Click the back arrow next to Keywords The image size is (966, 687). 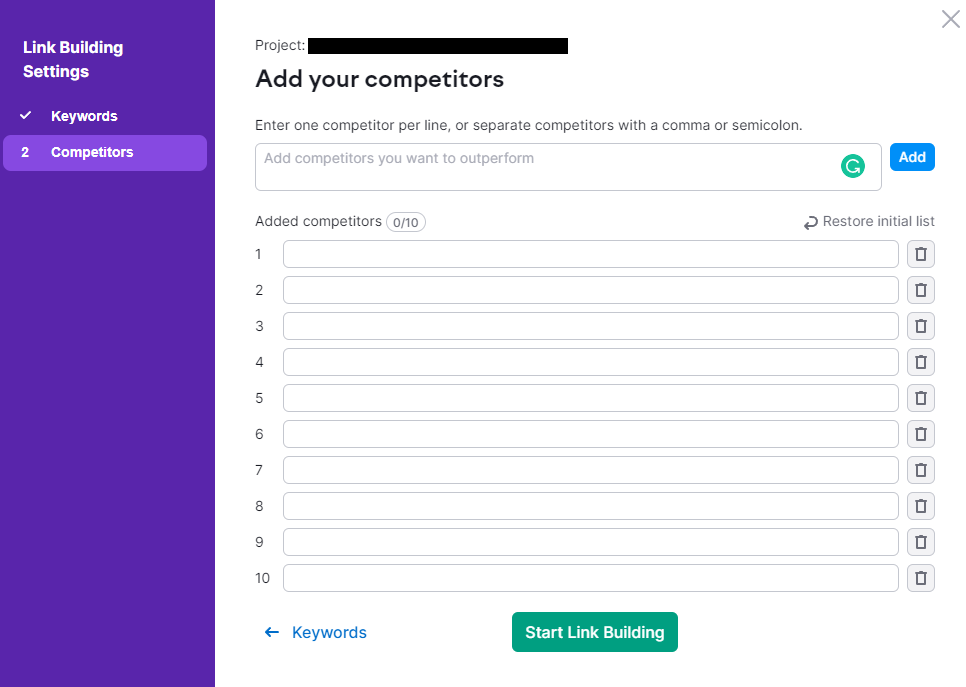(271, 632)
